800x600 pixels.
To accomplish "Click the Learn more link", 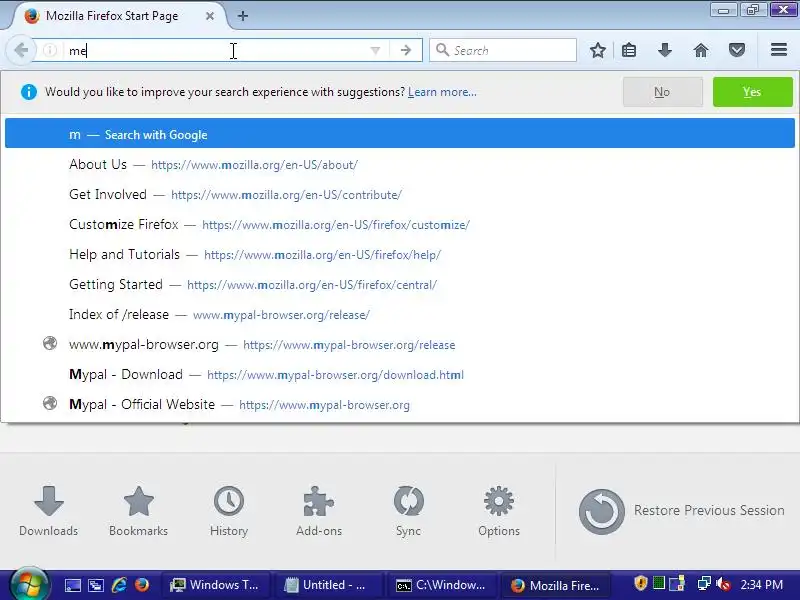I will (442, 92).
